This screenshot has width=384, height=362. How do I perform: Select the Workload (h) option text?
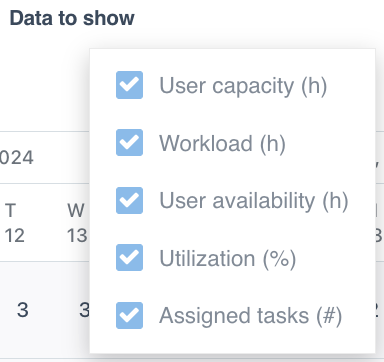coord(222,143)
